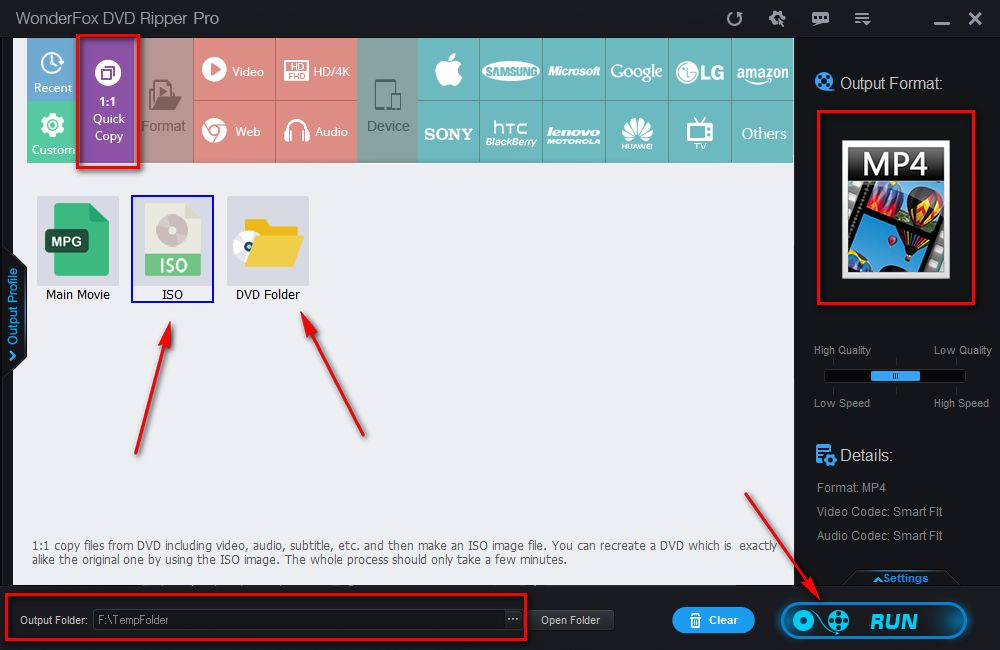Image resolution: width=1000 pixels, height=650 pixels.
Task: Select the Sony device brand
Action: click(448, 132)
